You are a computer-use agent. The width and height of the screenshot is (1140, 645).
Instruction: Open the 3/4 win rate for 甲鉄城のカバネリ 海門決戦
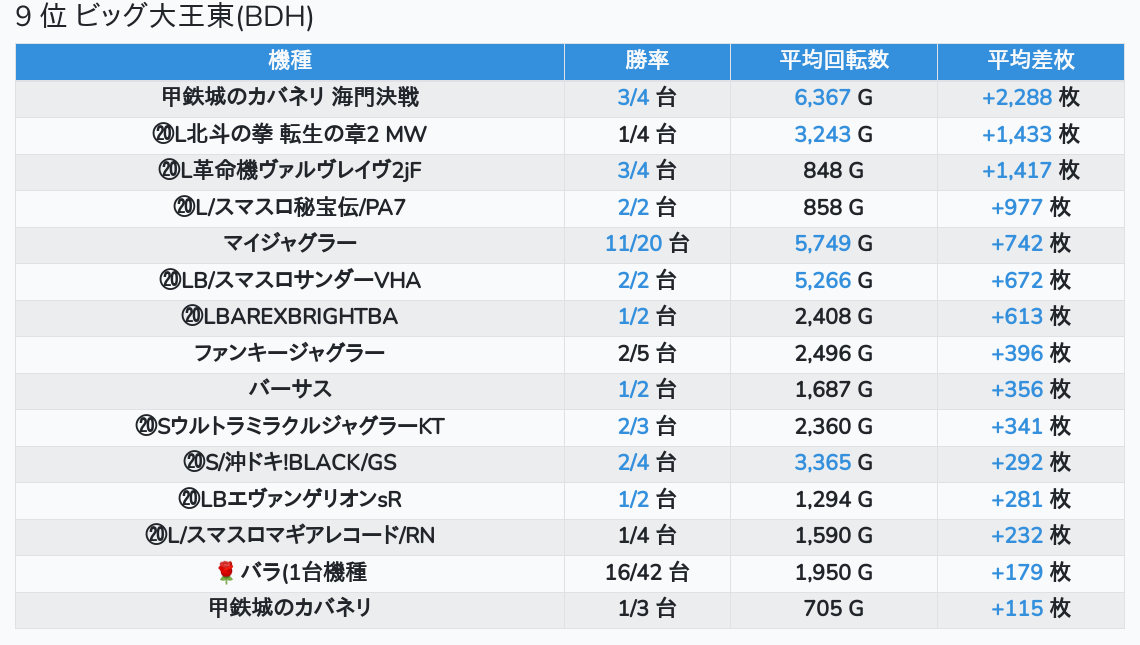pyautogui.click(x=633, y=98)
